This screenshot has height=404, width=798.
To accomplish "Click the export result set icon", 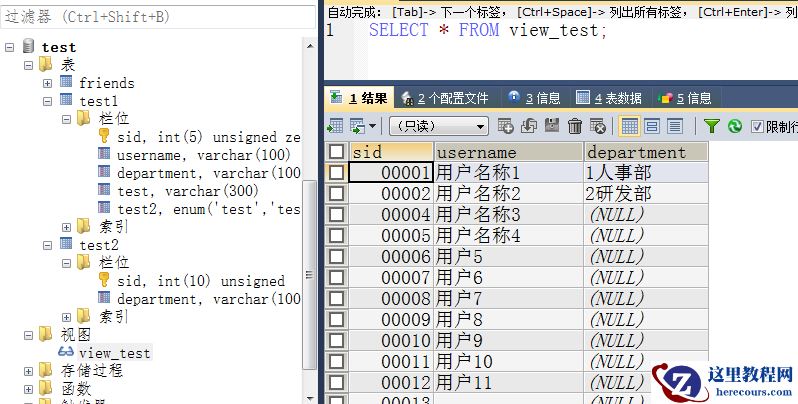I will coord(335,126).
